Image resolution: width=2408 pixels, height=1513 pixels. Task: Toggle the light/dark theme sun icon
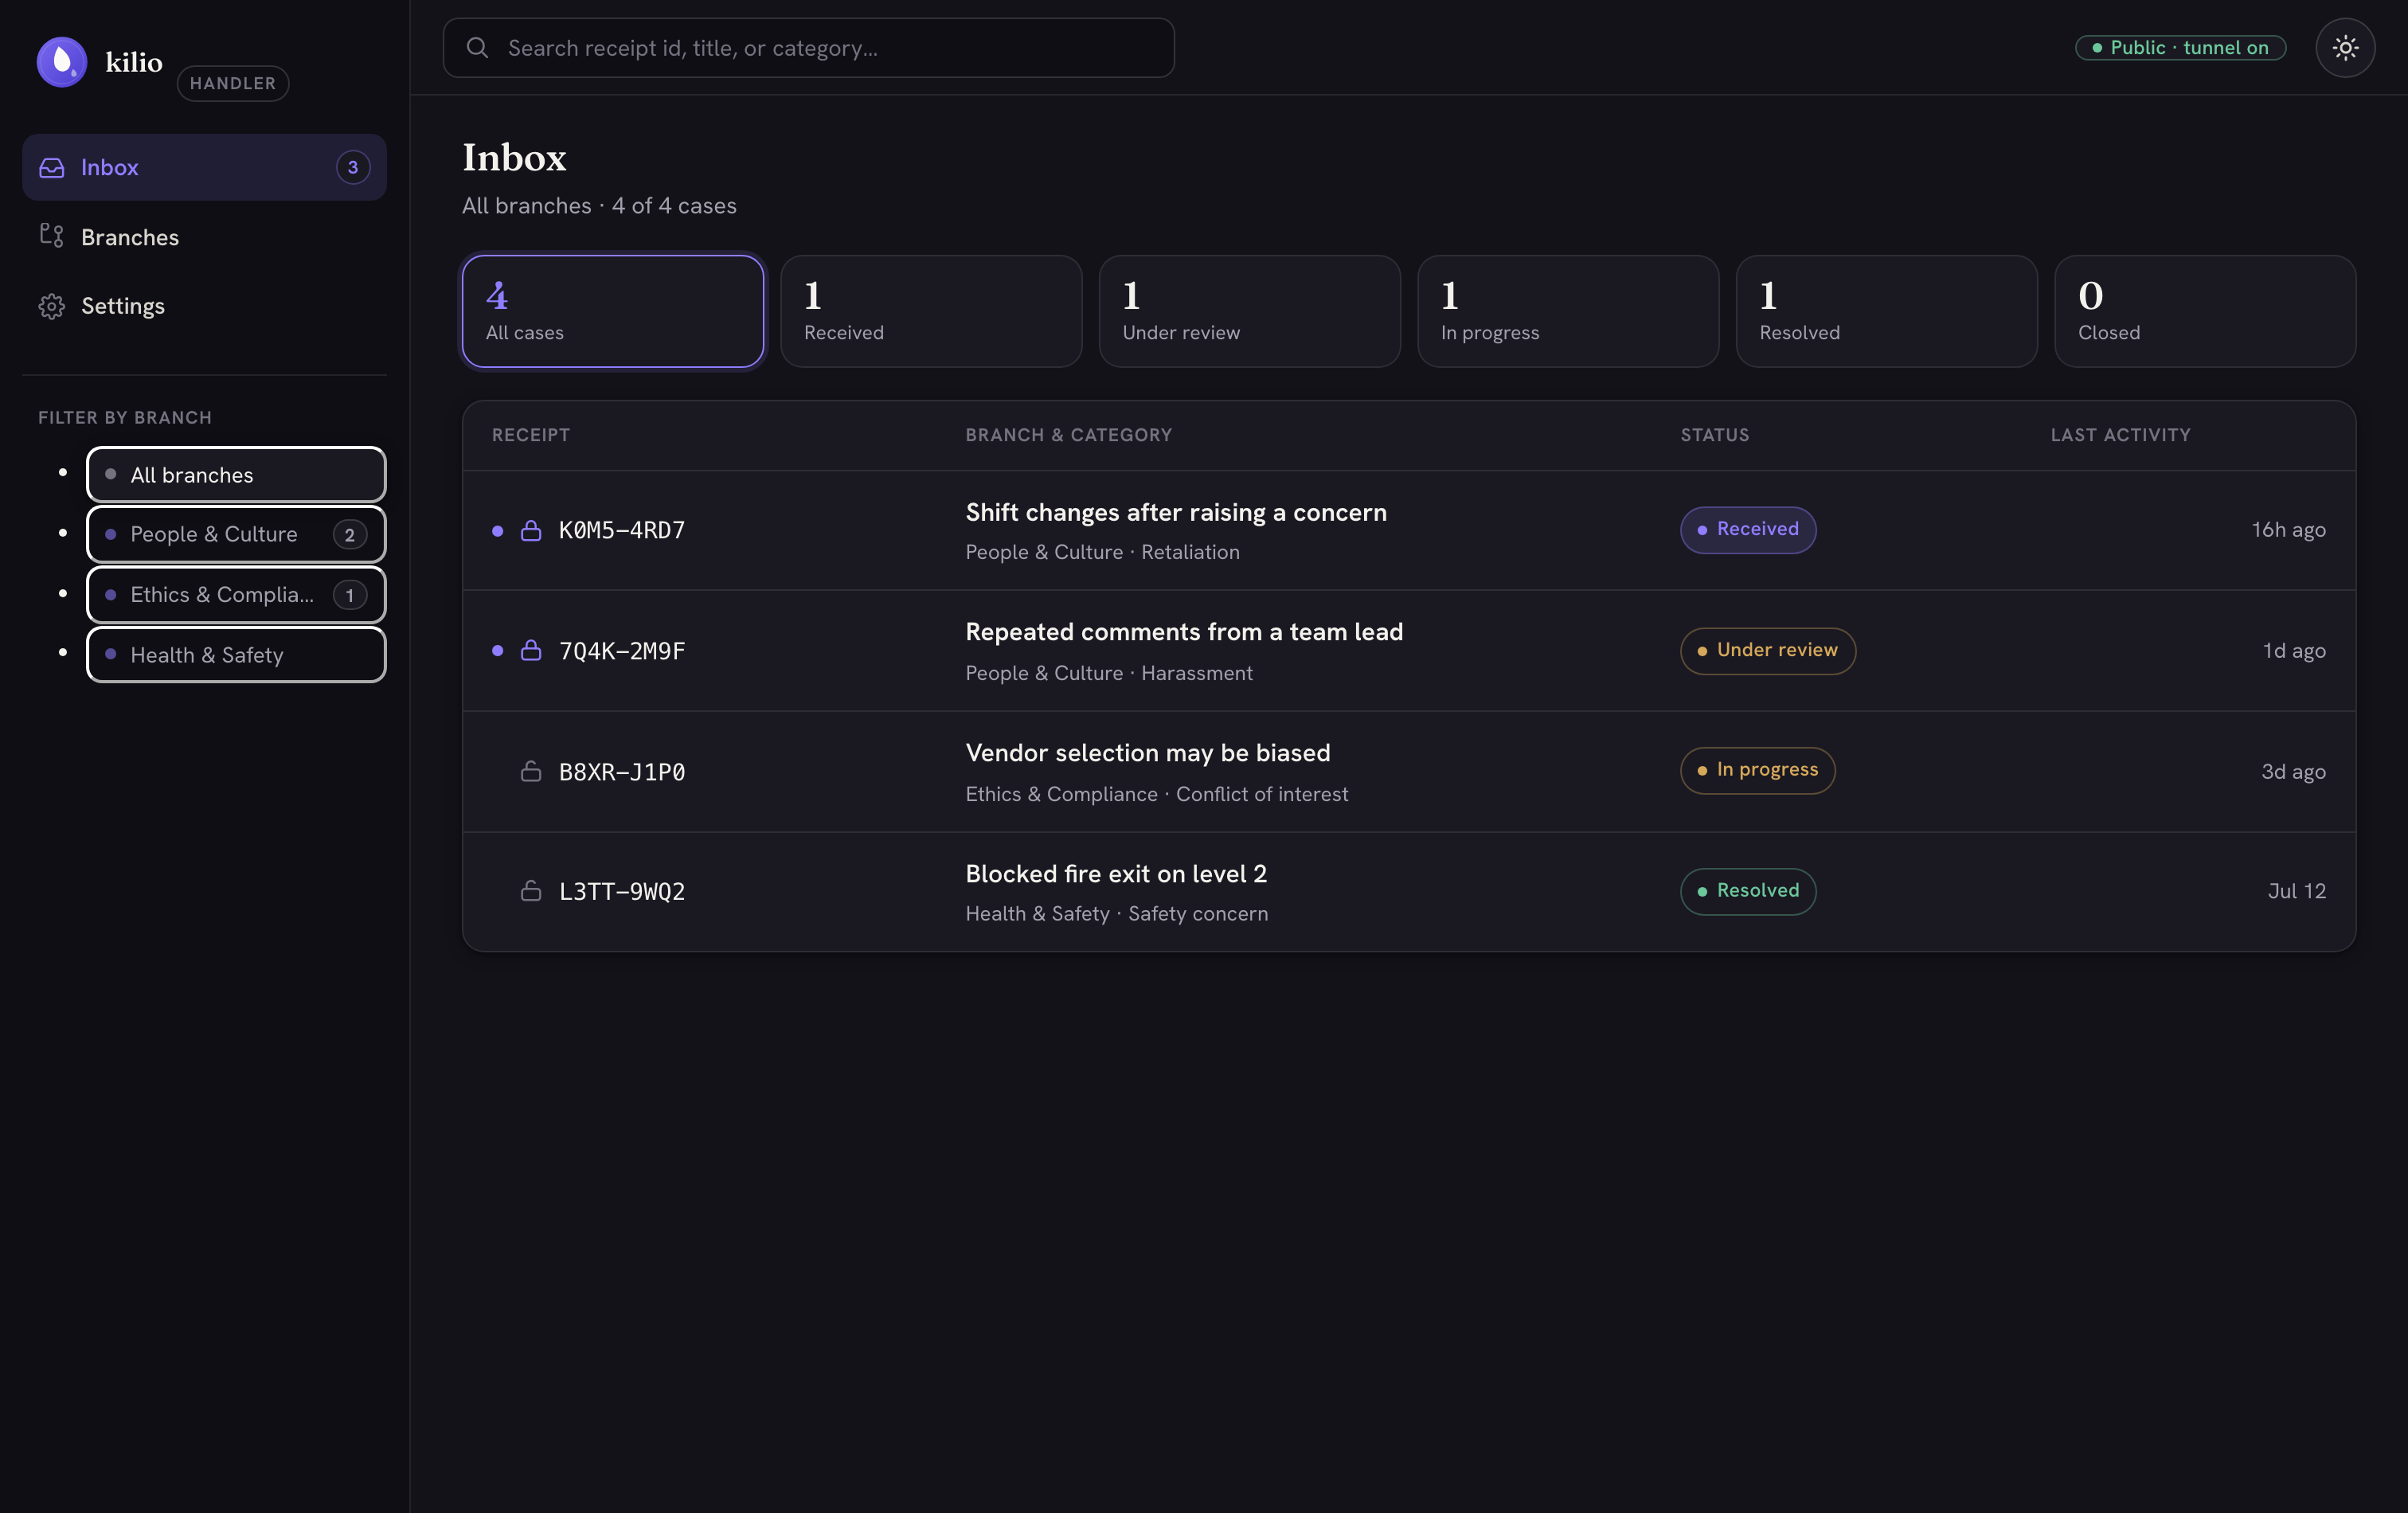(2345, 48)
